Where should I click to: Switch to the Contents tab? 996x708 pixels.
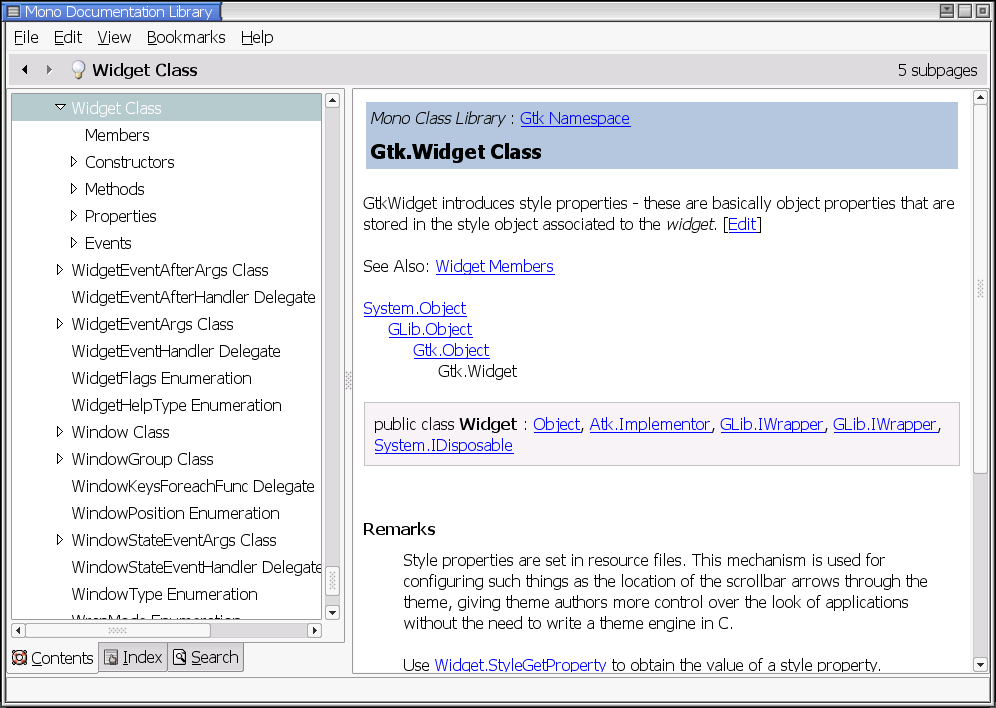click(x=53, y=658)
